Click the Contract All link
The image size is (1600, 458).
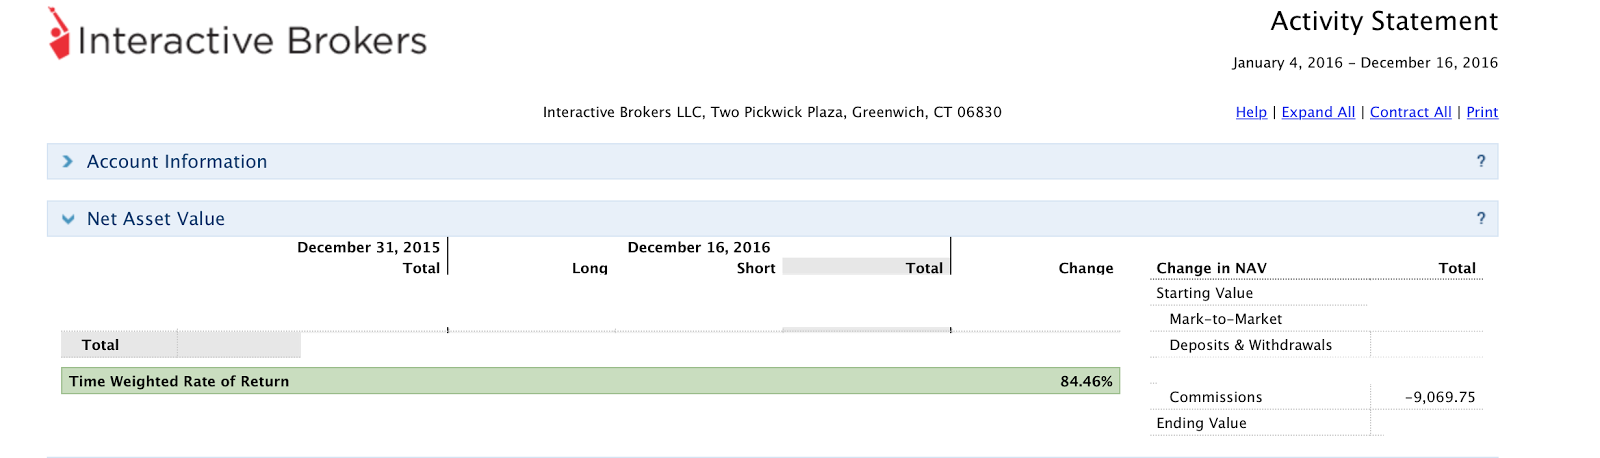[1410, 112]
